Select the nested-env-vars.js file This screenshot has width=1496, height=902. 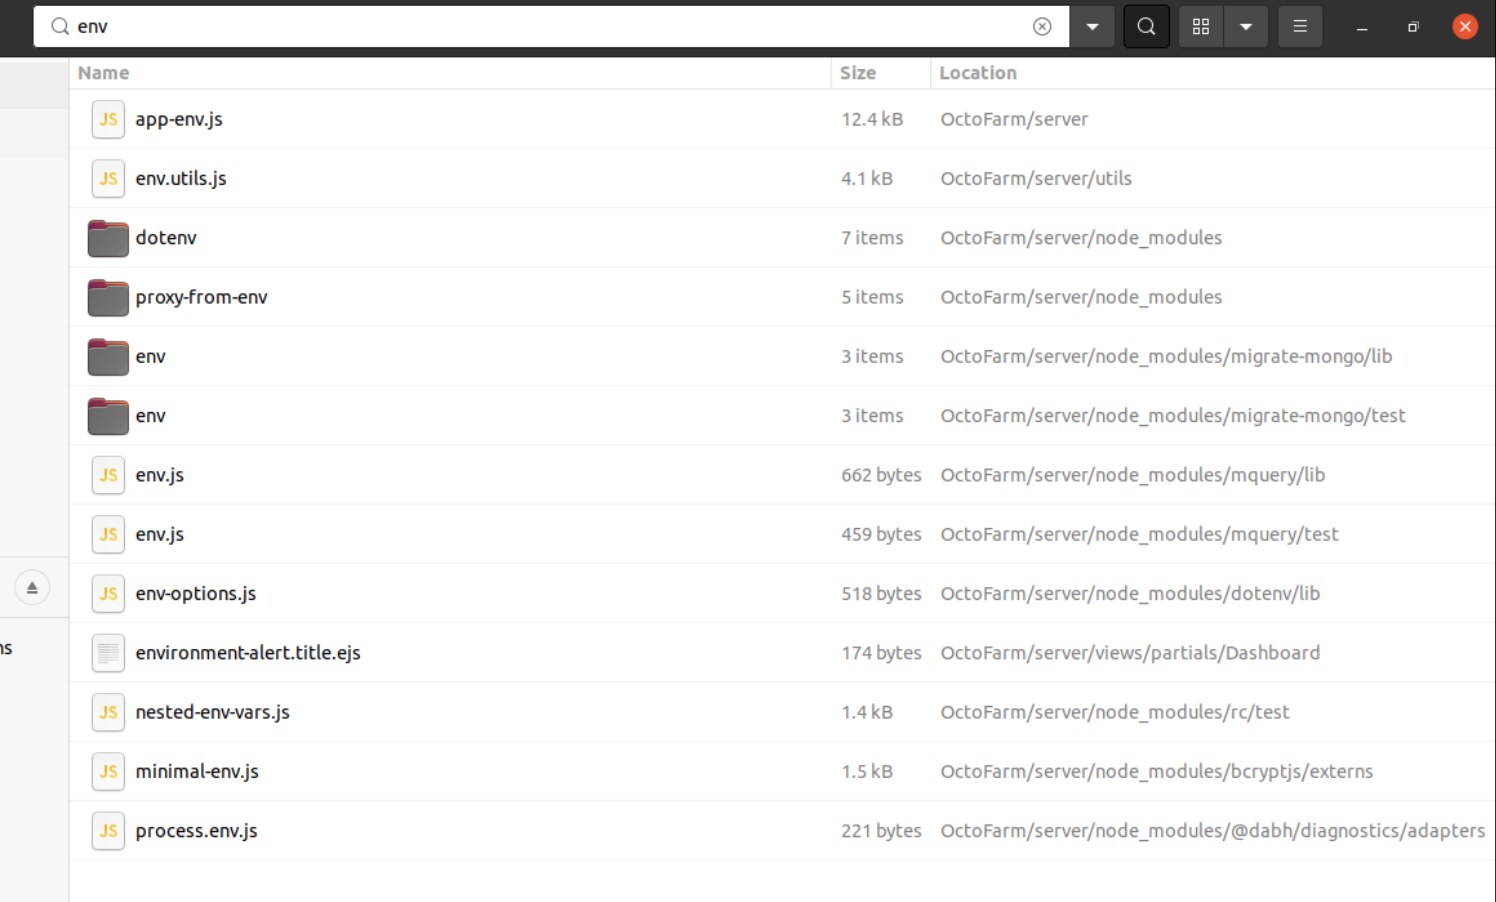pyautogui.click(x=212, y=712)
